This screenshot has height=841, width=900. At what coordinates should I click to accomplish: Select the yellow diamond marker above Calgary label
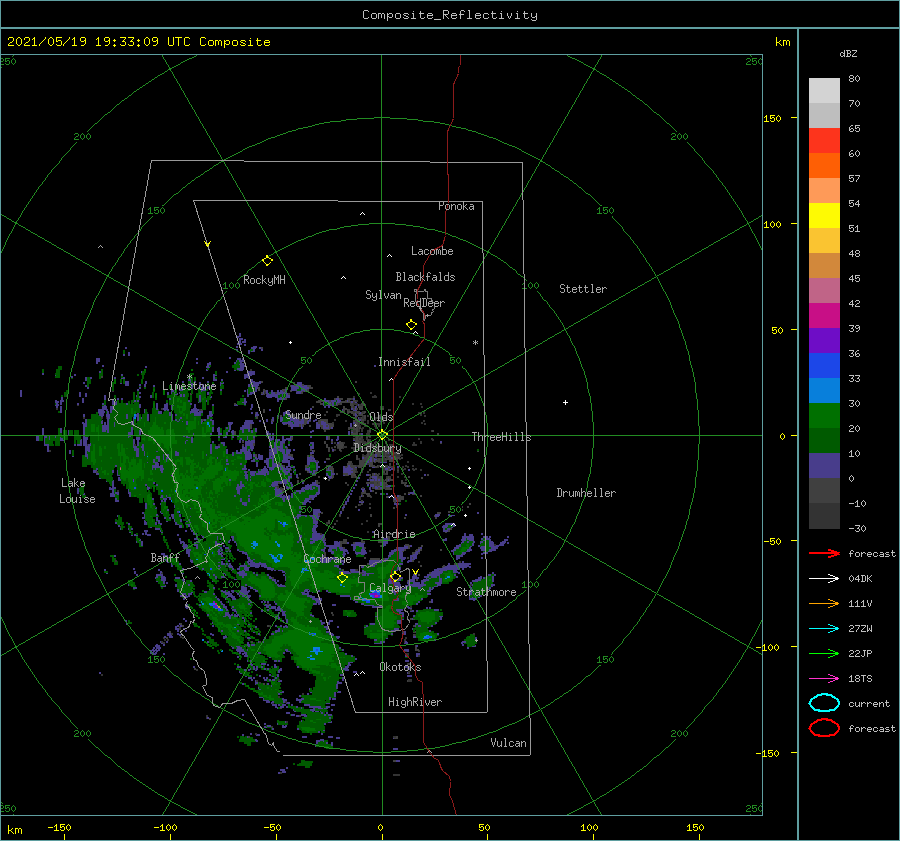coord(395,576)
